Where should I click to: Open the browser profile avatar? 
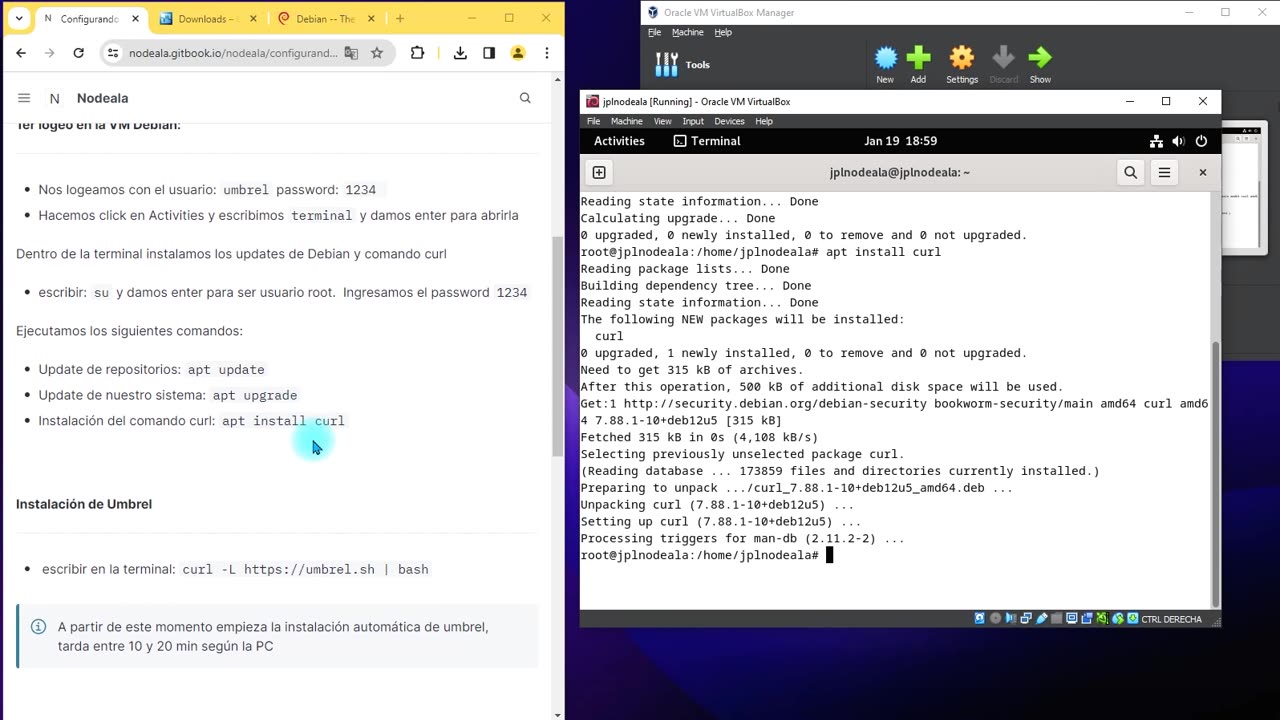pos(518,53)
